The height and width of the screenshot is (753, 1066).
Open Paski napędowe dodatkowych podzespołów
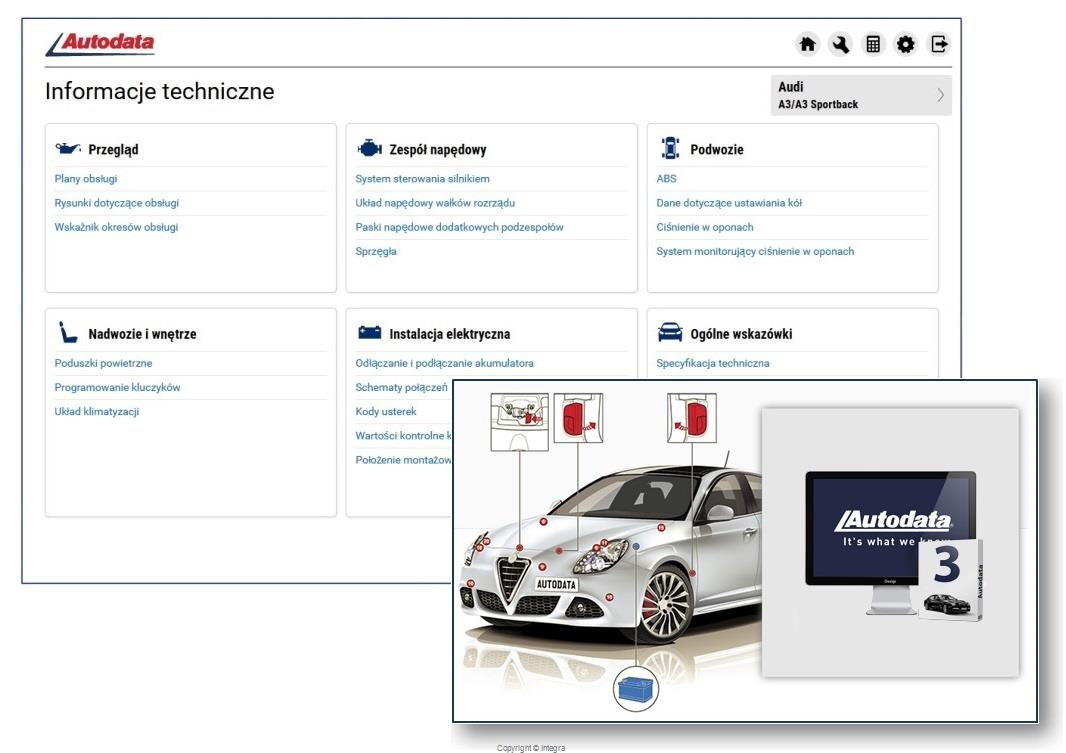(x=460, y=227)
